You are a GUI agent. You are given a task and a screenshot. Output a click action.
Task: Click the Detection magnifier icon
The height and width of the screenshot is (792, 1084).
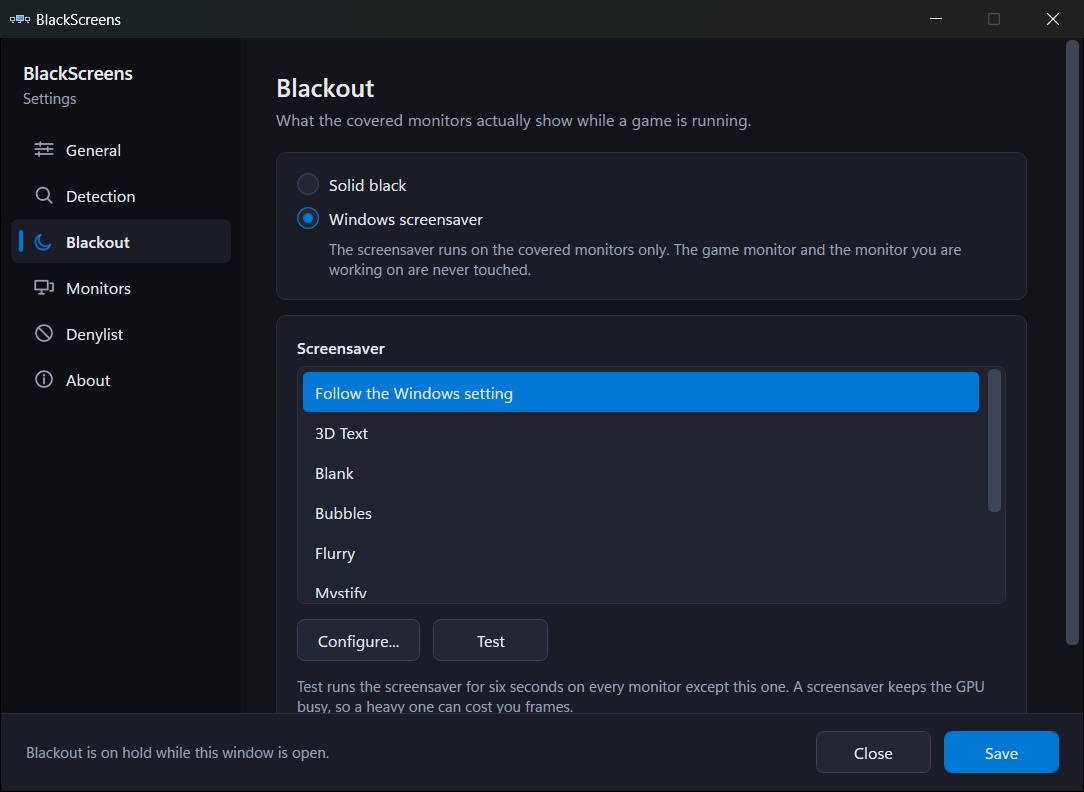click(x=44, y=196)
